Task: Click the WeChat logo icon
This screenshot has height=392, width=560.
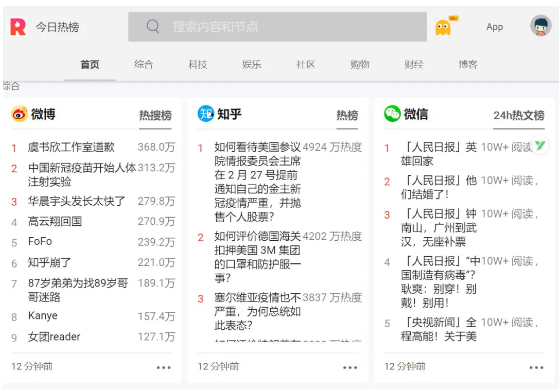Action: click(392, 114)
